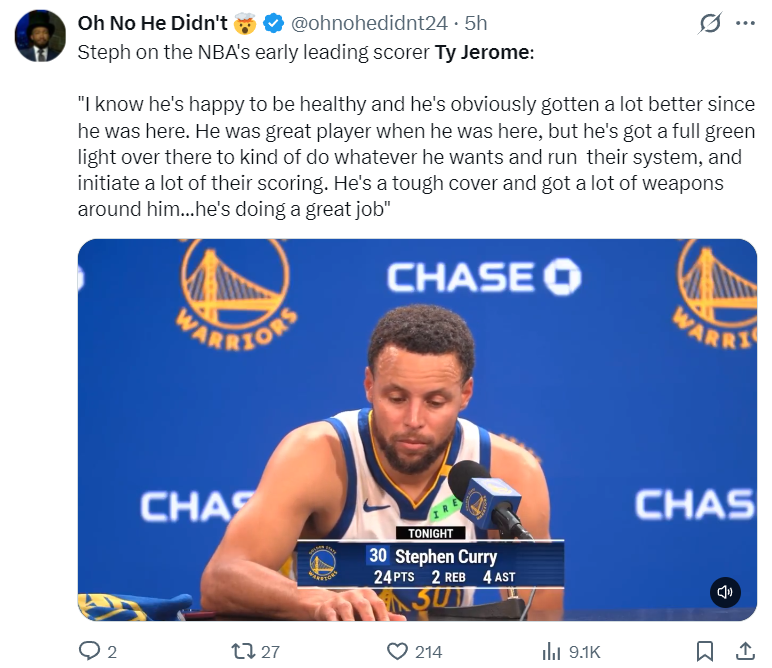This screenshot has height=668, width=772.
Task: Click the 27 reposts count
Action: click(x=270, y=652)
